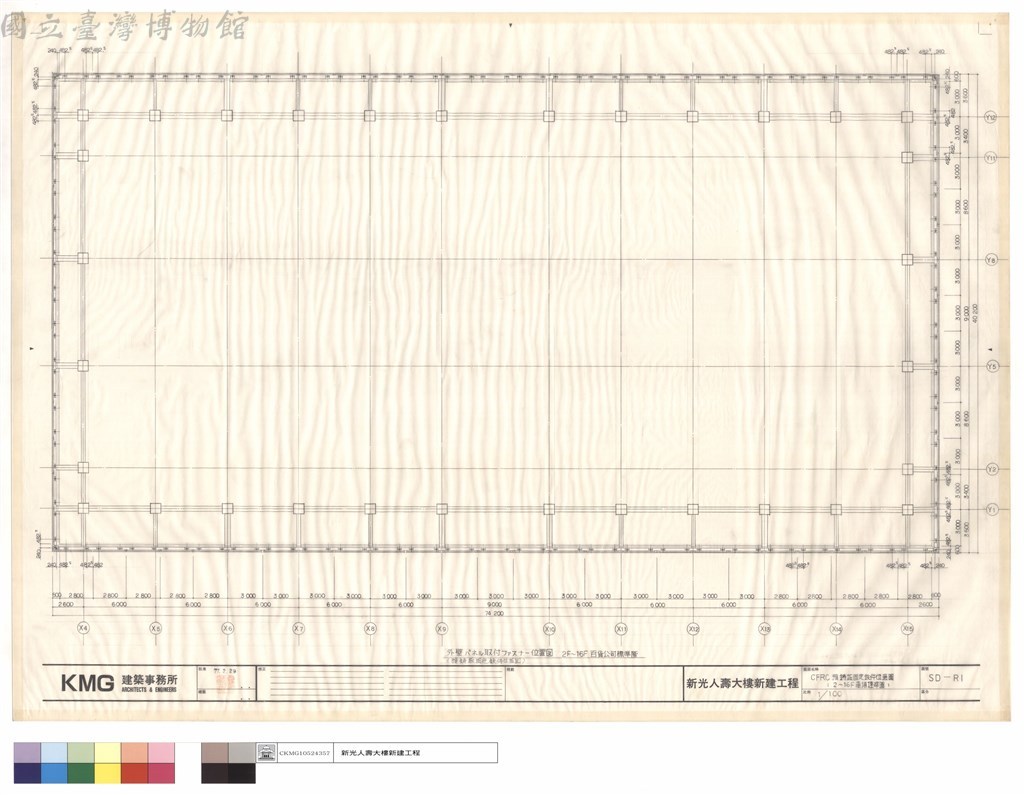This screenshot has width=1024, height=795.
Task: Click the KMG logo in title block
Action: [88, 683]
